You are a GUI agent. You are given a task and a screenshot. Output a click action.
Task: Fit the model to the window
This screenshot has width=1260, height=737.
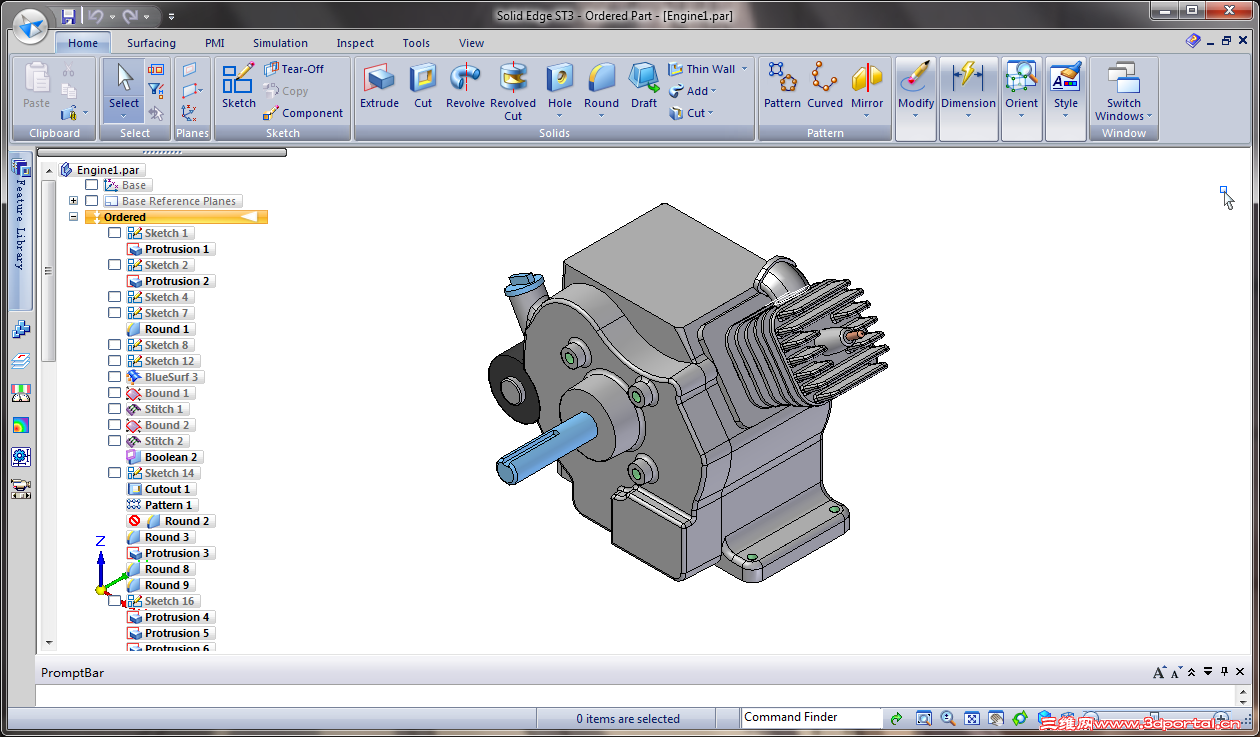click(971, 718)
